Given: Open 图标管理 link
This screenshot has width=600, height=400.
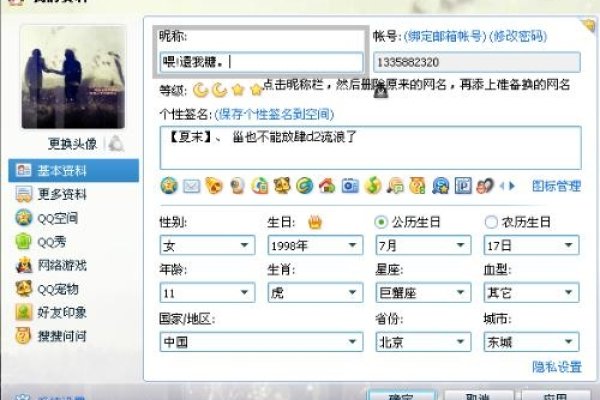Looking at the screenshot, I should (x=556, y=186).
